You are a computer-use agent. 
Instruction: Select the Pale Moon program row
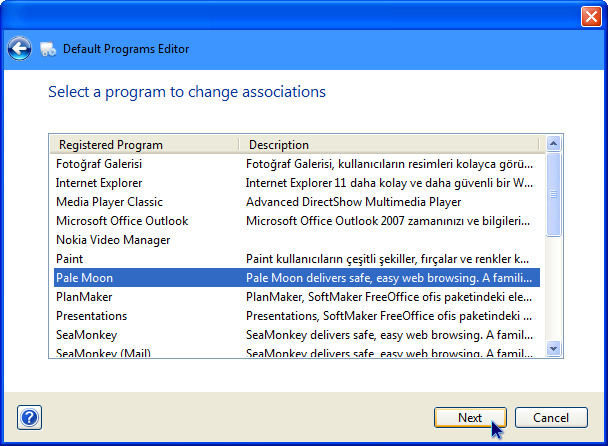pyautogui.click(x=297, y=278)
